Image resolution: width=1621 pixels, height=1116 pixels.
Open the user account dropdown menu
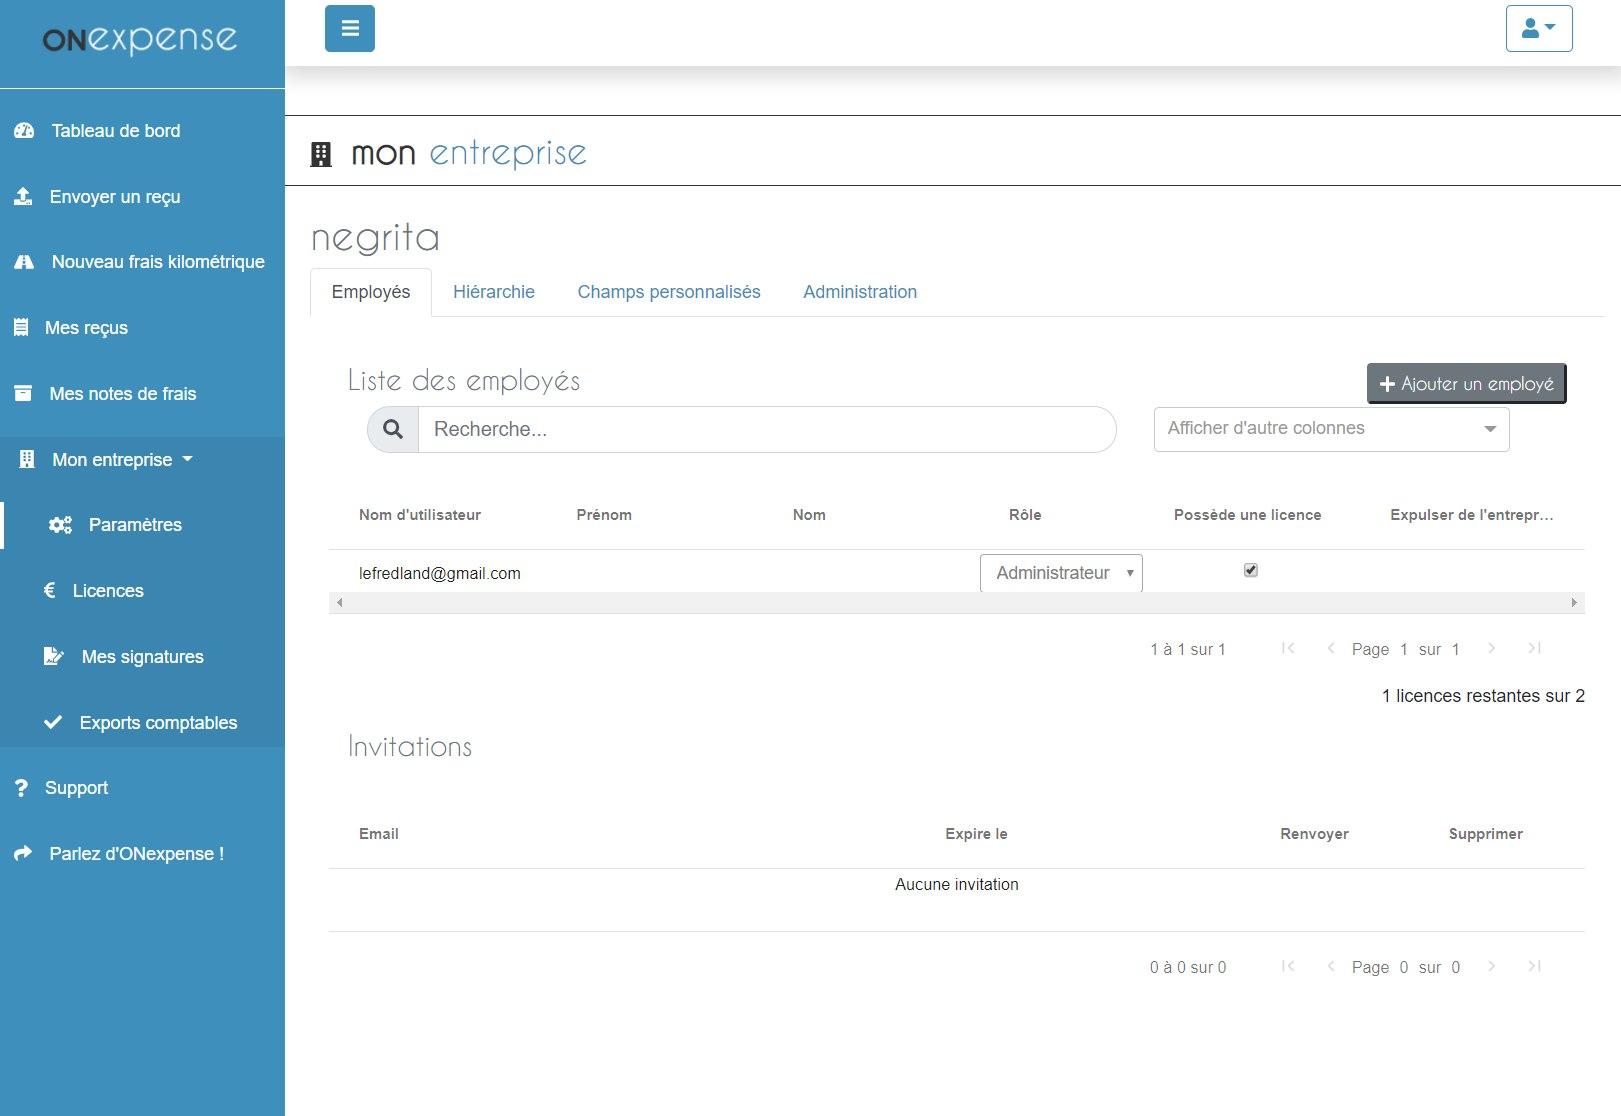tap(1539, 28)
